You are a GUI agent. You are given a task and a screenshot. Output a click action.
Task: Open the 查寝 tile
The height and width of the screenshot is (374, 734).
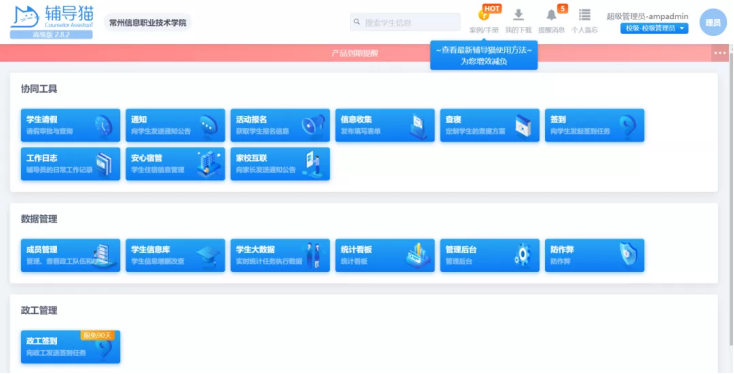[x=490, y=125]
